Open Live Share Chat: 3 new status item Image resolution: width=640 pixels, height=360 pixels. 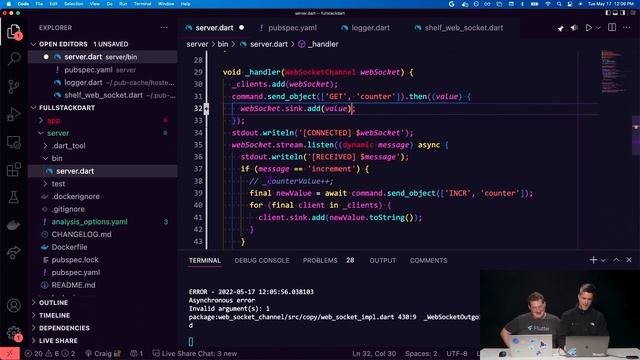195,353
